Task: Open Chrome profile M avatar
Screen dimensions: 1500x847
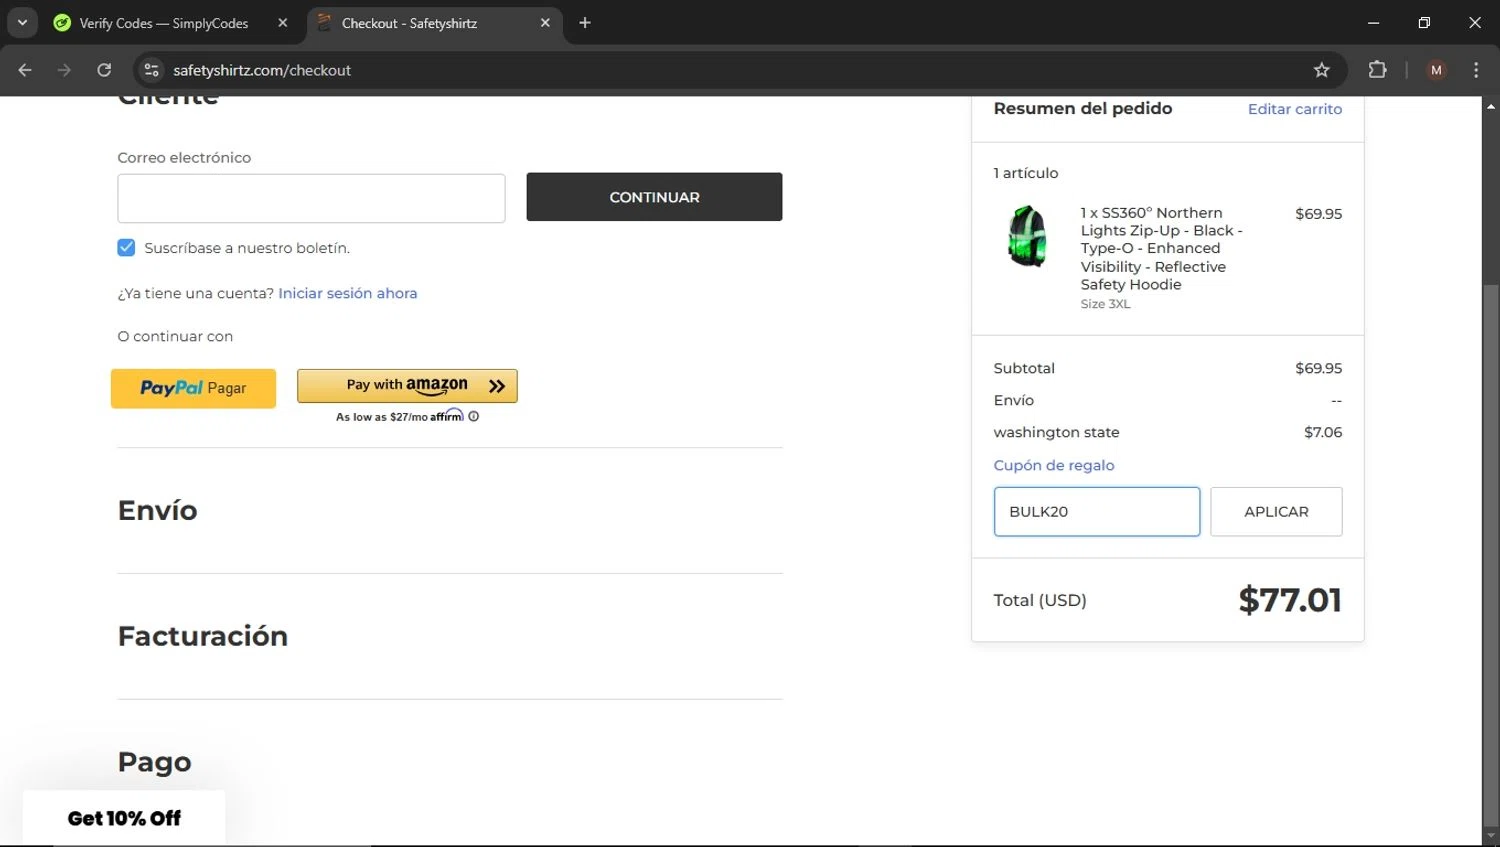Action: [x=1436, y=70]
